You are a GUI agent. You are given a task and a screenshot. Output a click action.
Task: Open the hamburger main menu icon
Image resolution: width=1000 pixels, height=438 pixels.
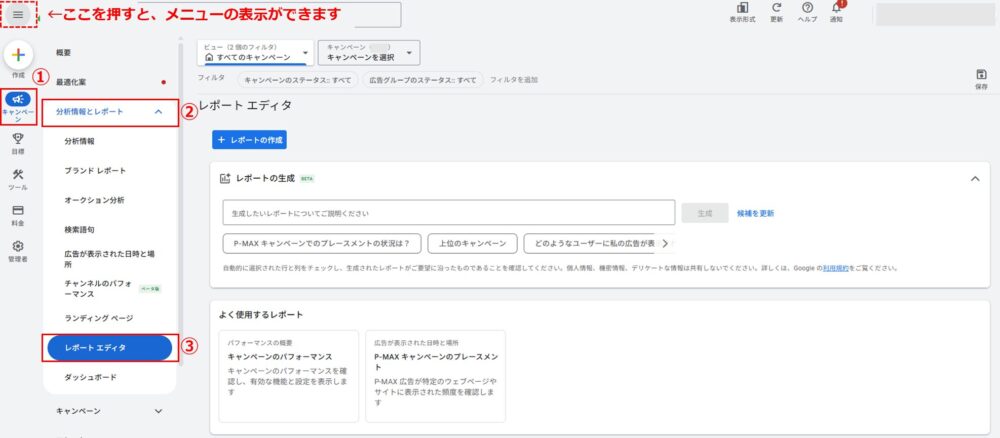18,14
